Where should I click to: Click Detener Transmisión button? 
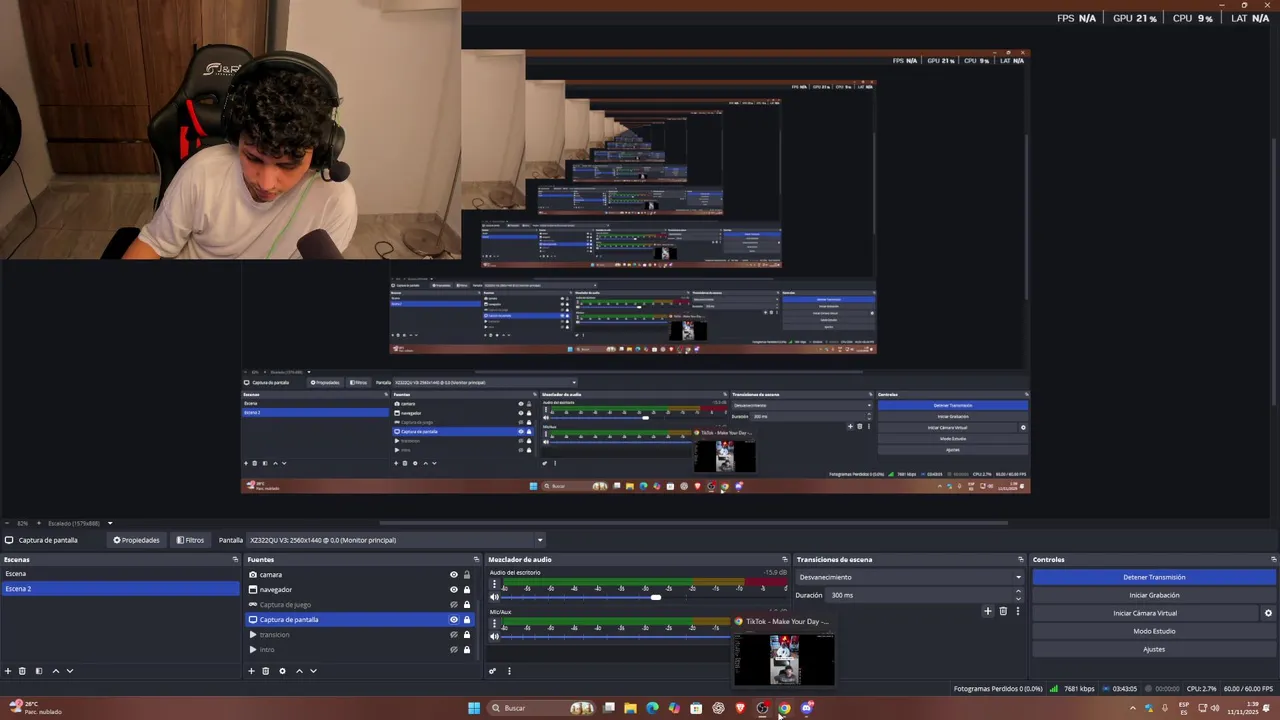pos(1154,577)
